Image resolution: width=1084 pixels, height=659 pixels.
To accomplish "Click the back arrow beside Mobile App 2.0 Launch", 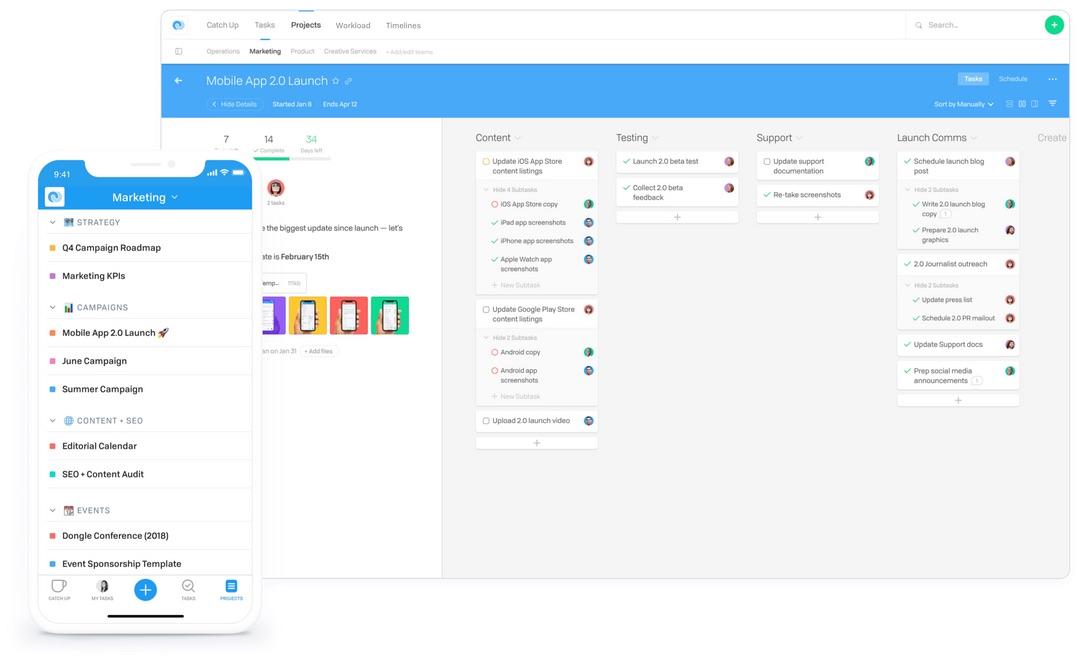I will (178, 81).
